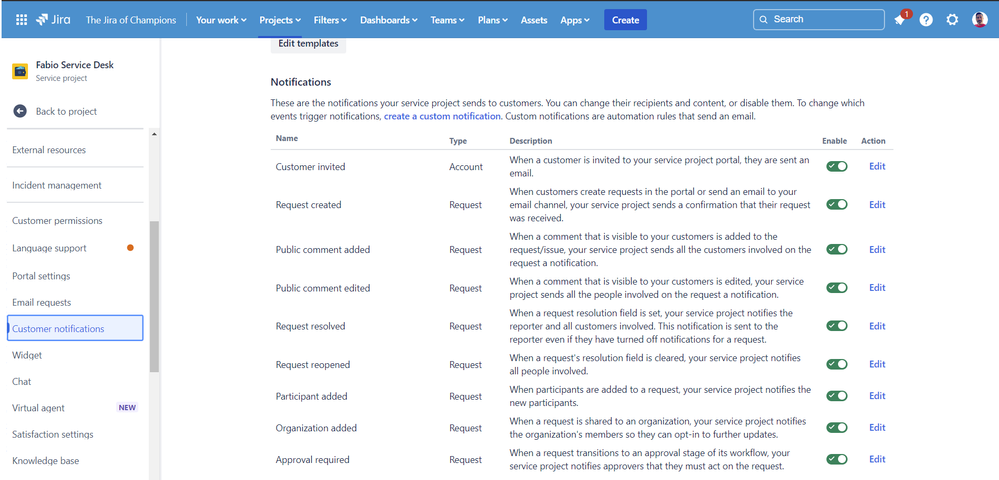Click the NEW badge beside Virtual agent
The width and height of the screenshot is (999, 480).
[127, 408]
